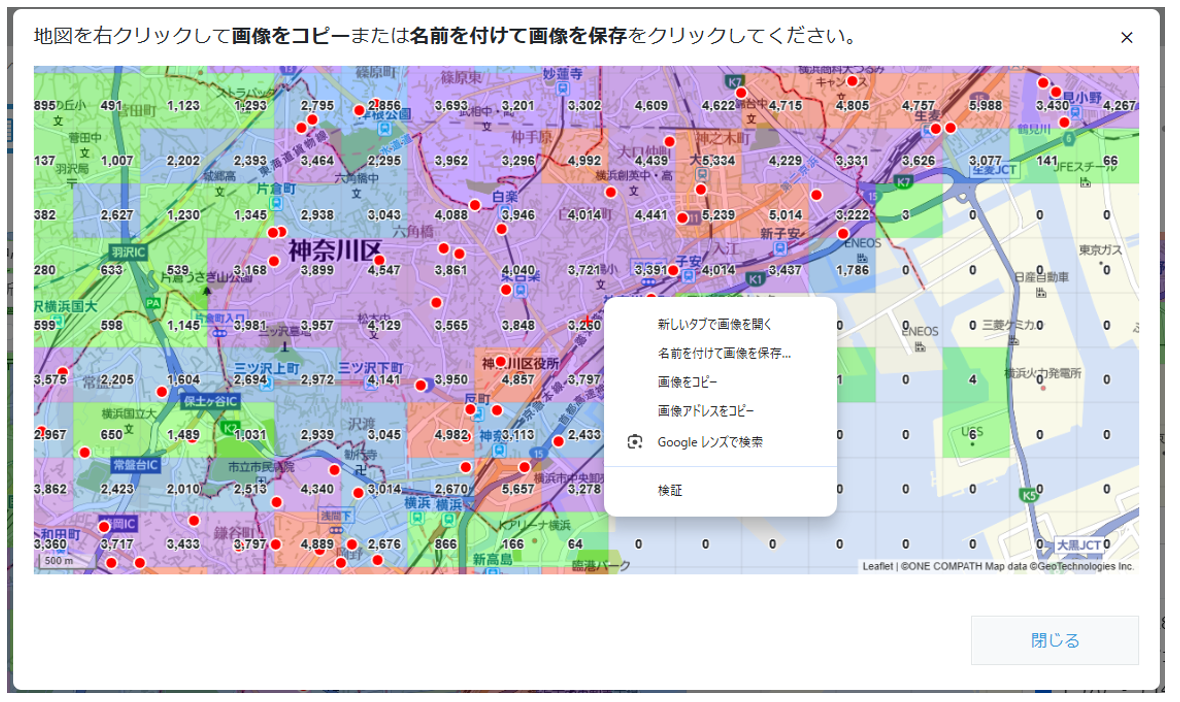Click the 閉じる button

[1054, 640]
